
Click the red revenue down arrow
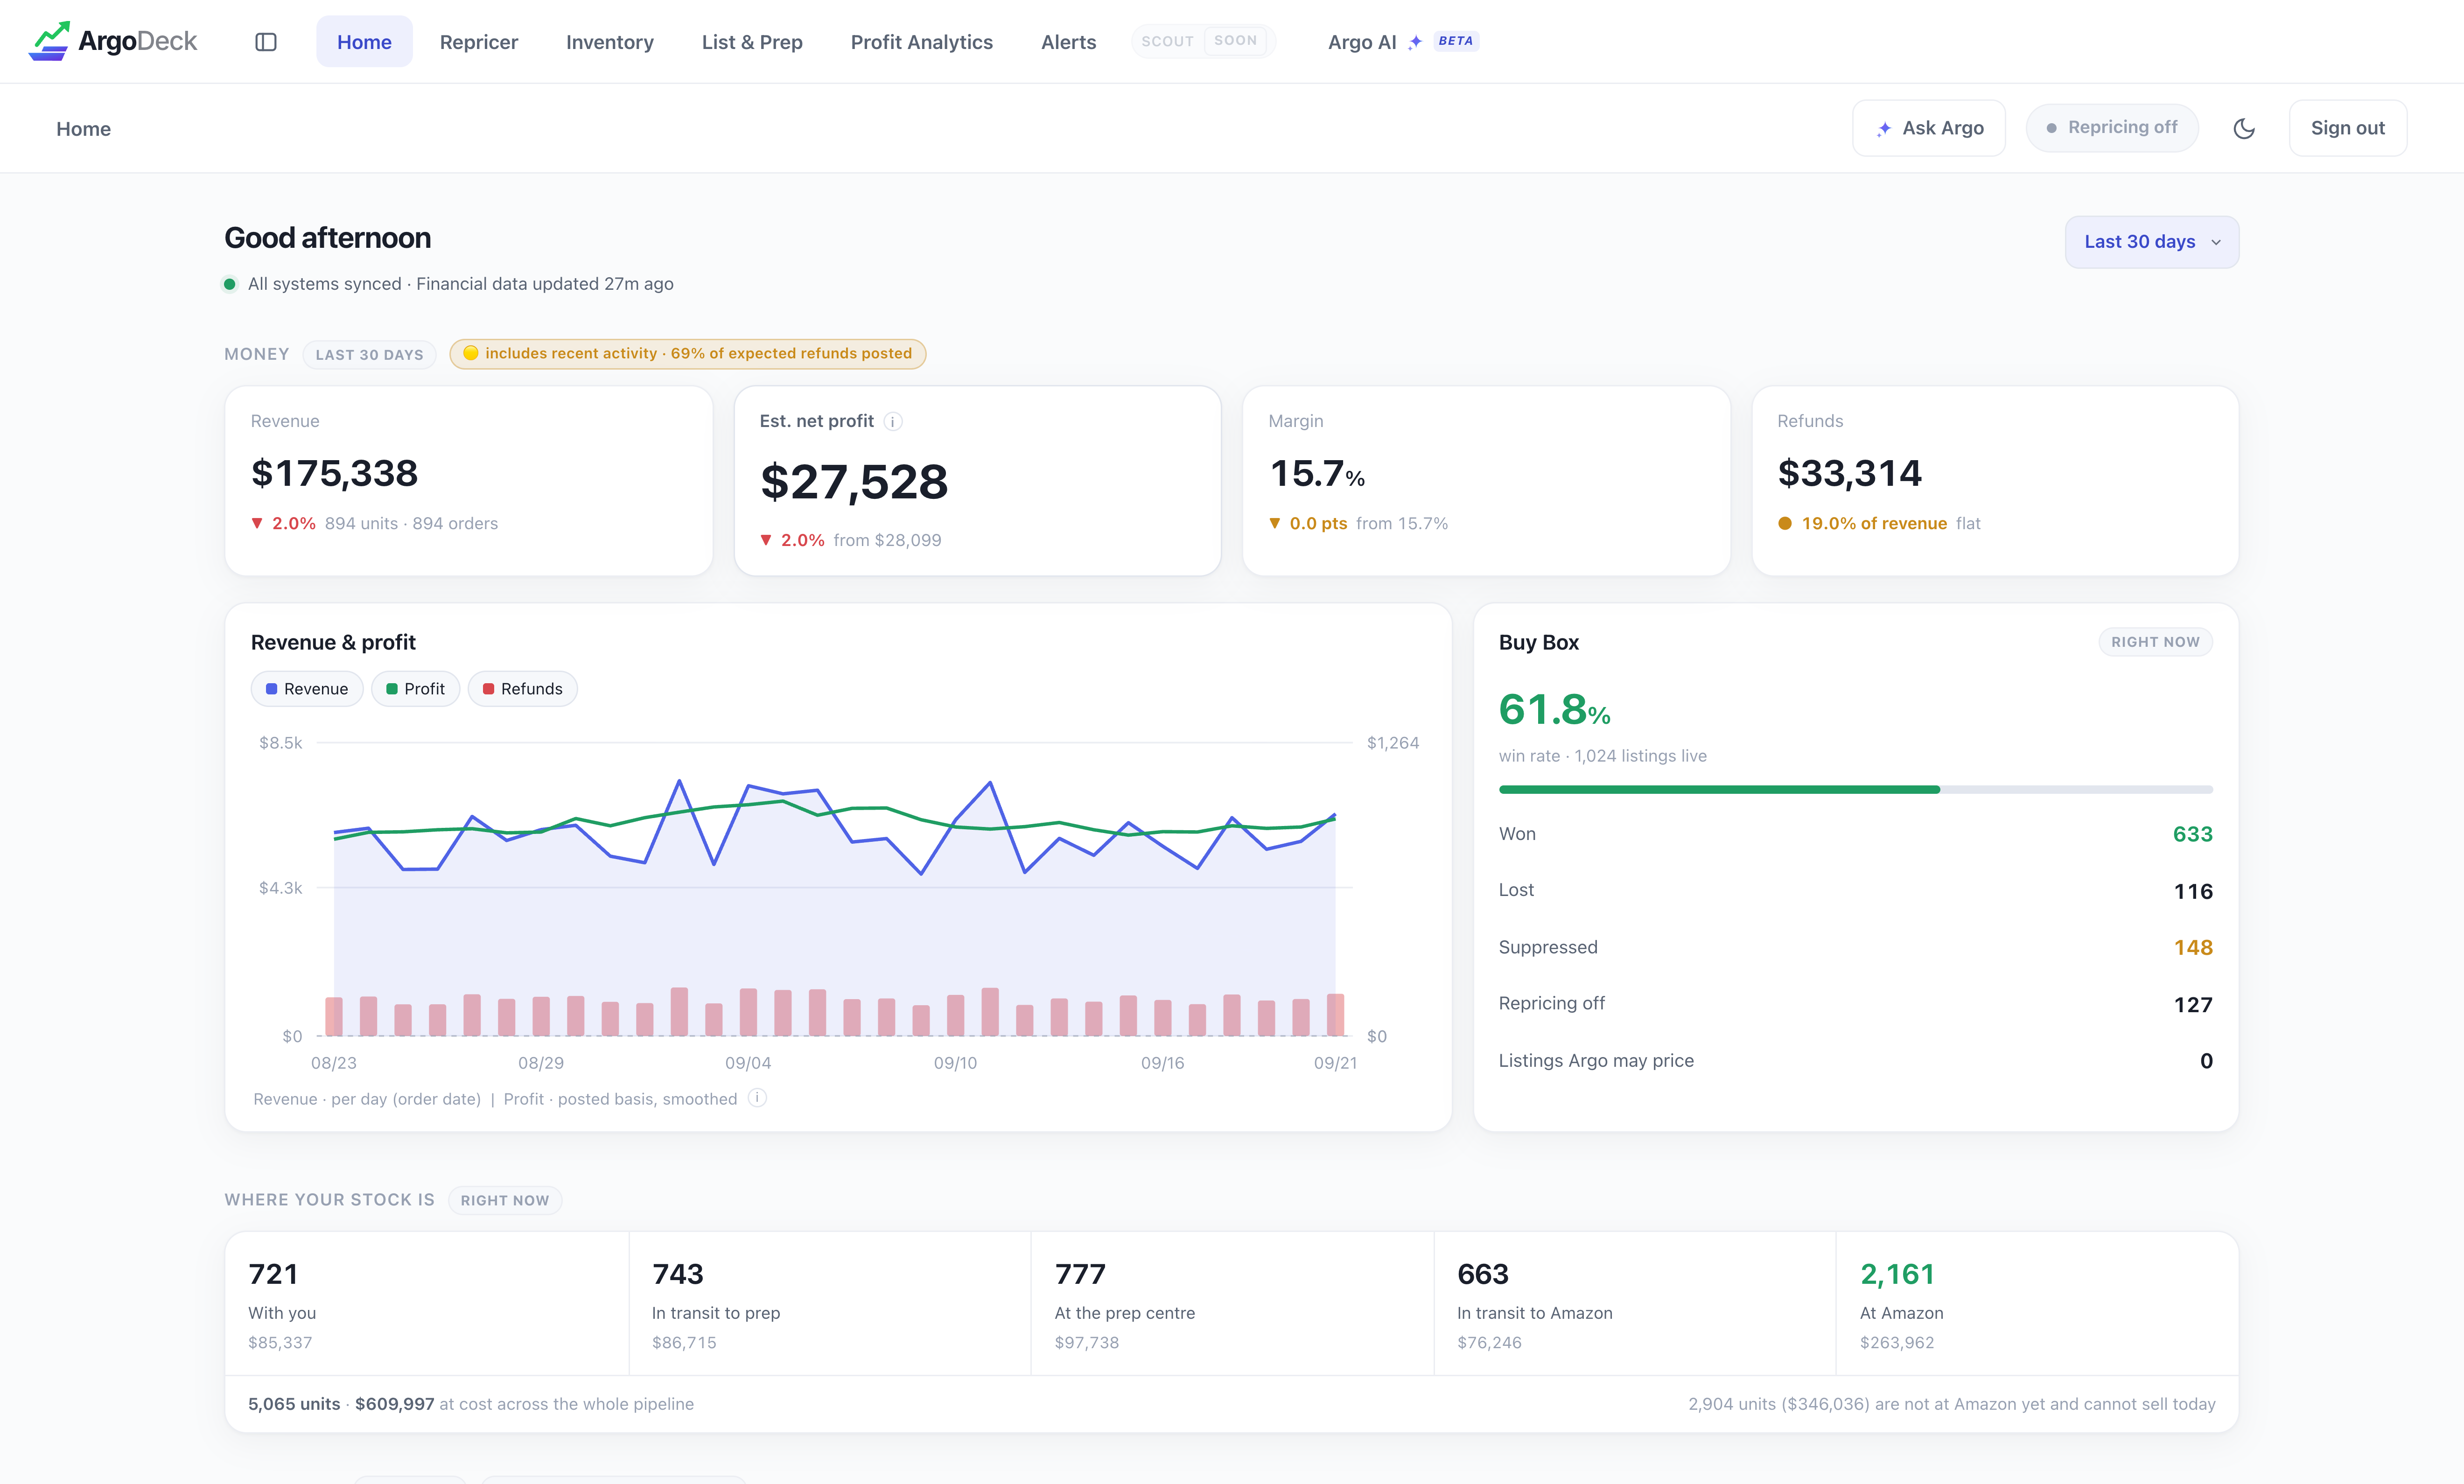pos(257,523)
